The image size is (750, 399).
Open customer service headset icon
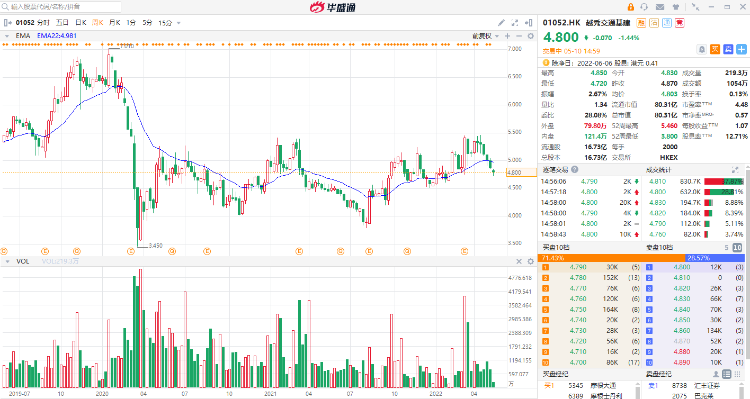pyautogui.click(x=644, y=7)
